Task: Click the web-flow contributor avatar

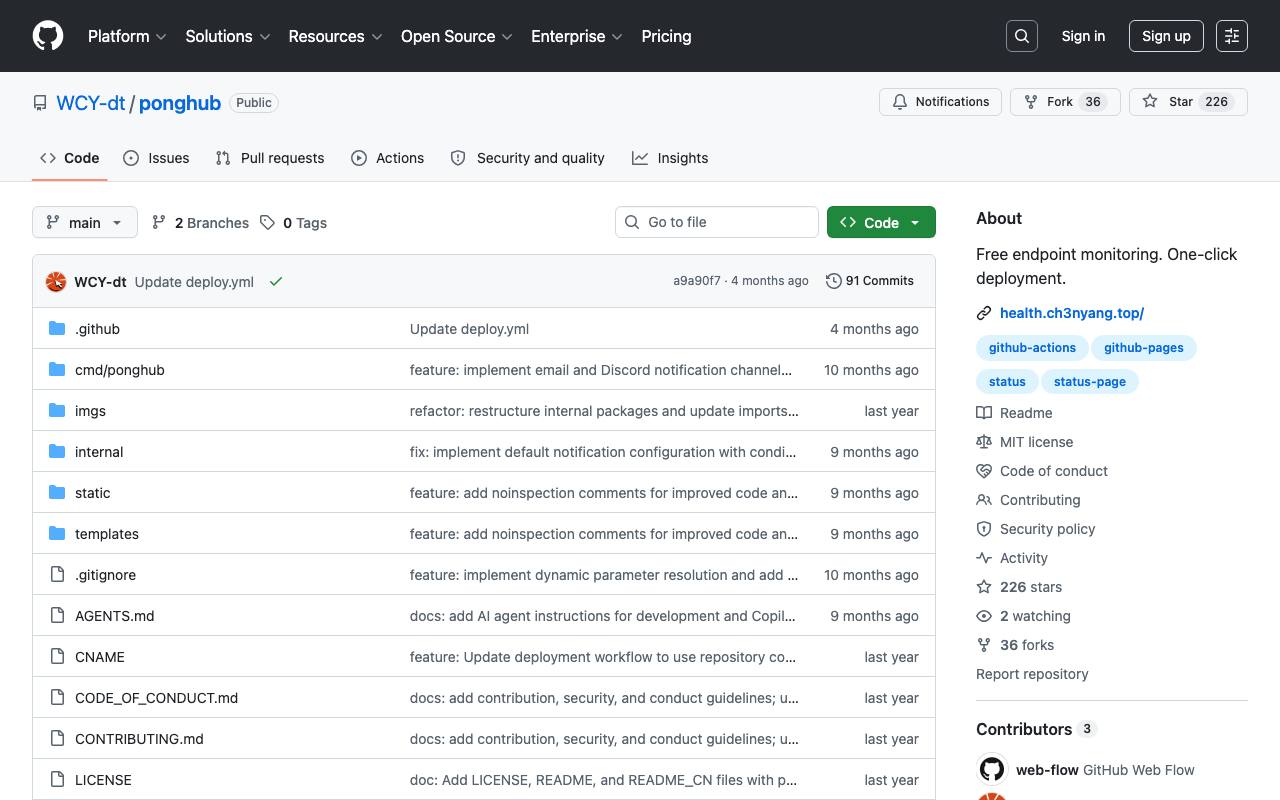Action: click(992, 769)
